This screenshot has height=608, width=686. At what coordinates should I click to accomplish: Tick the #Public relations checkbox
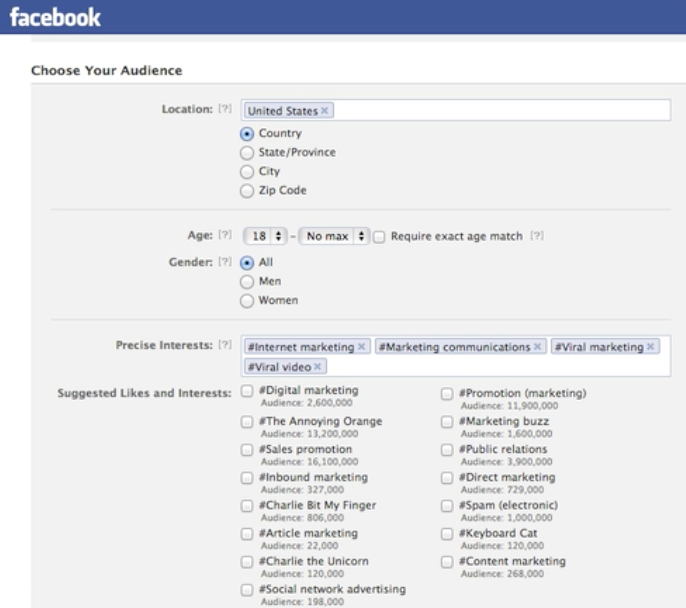[x=447, y=450]
